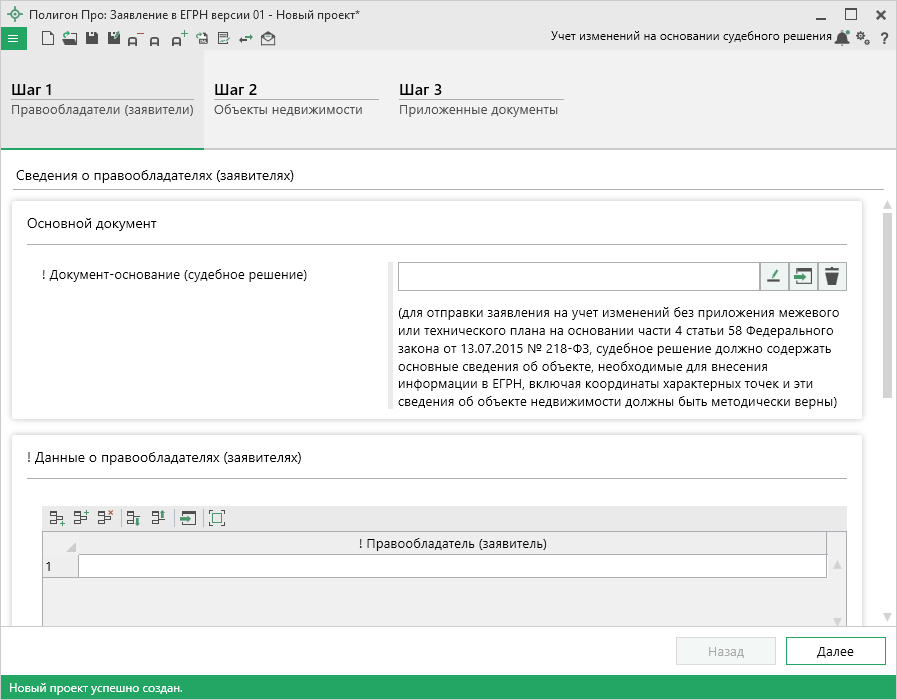Click the main vertical scrollbar down arrow

point(886,616)
